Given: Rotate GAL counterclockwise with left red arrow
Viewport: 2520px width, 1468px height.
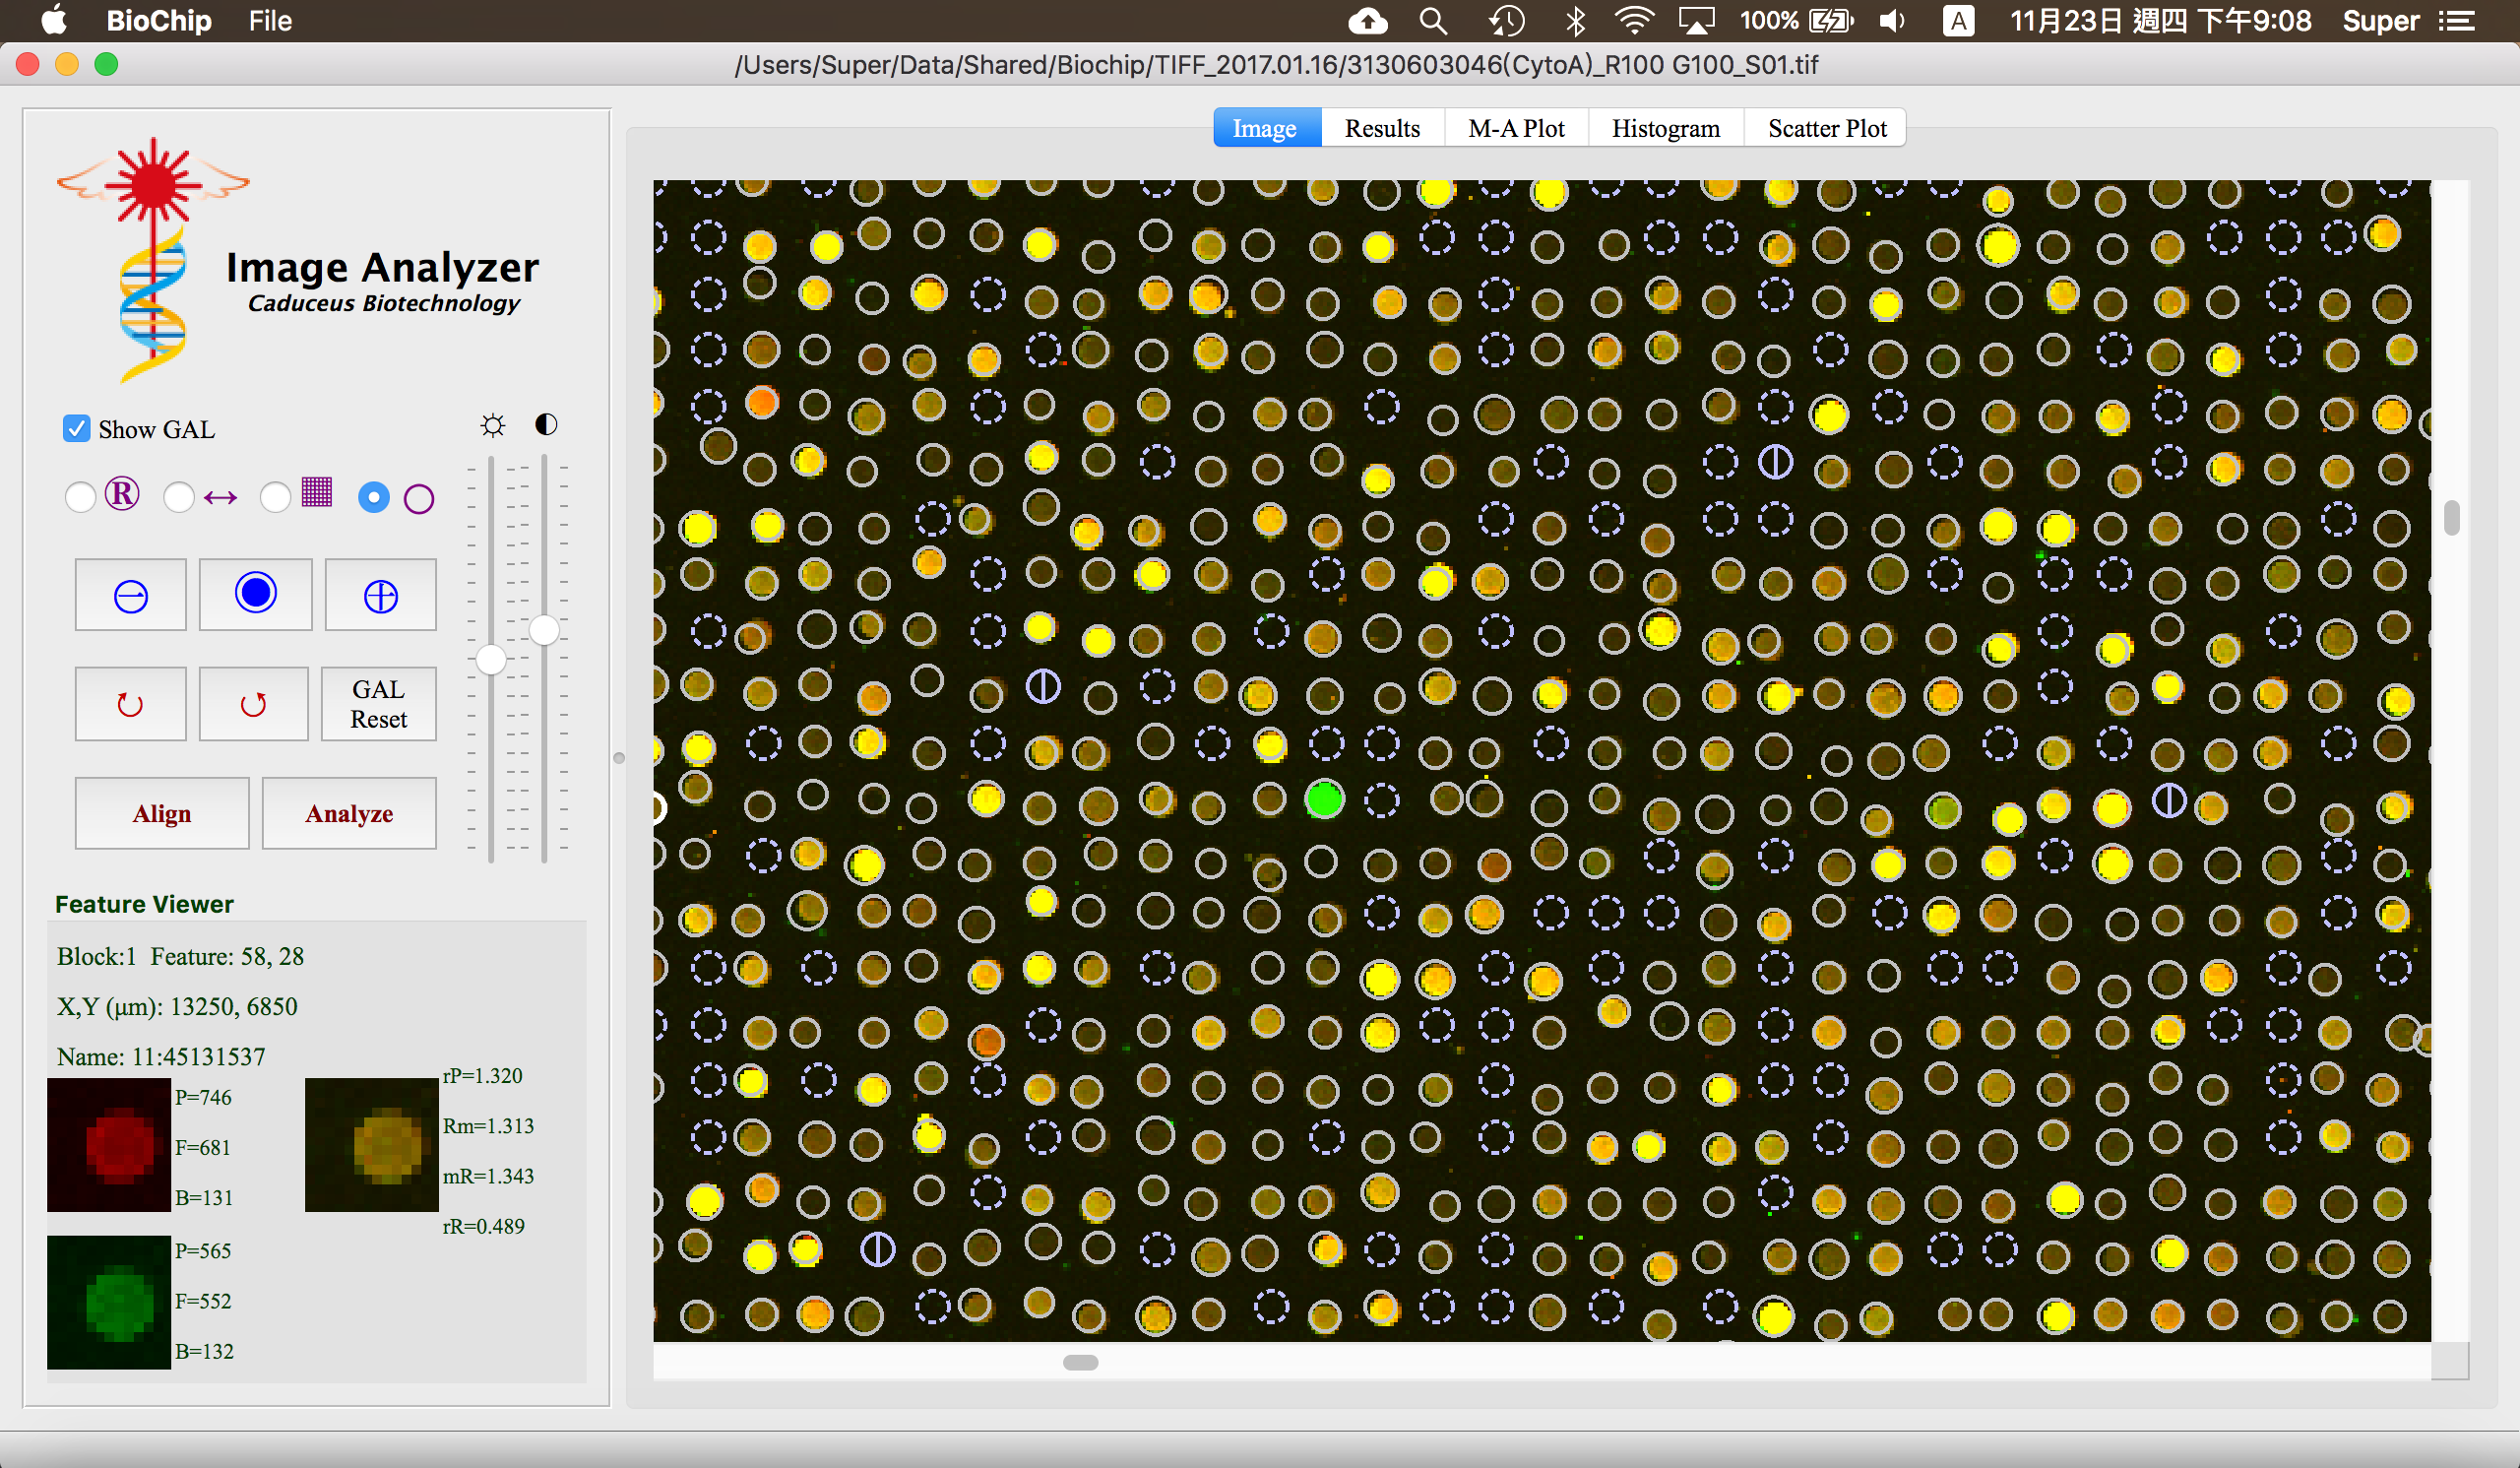Looking at the screenshot, I should (x=130, y=704).
